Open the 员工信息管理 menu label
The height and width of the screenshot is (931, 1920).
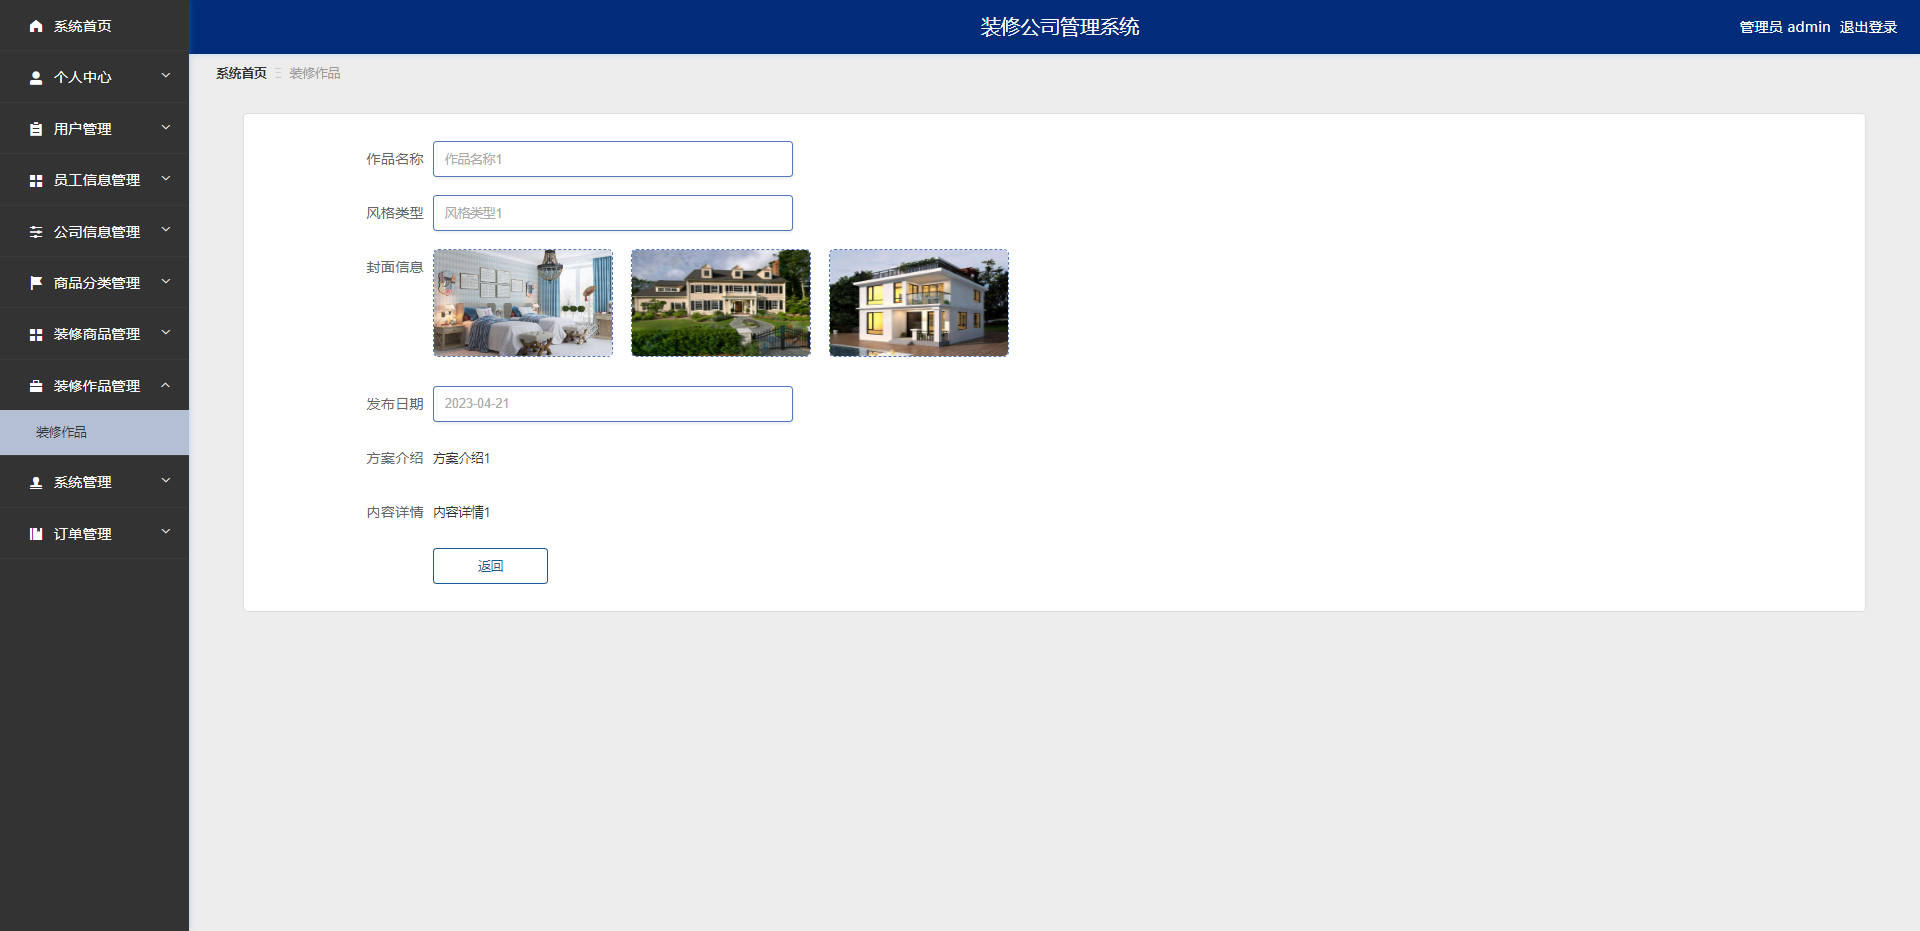(x=97, y=180)
